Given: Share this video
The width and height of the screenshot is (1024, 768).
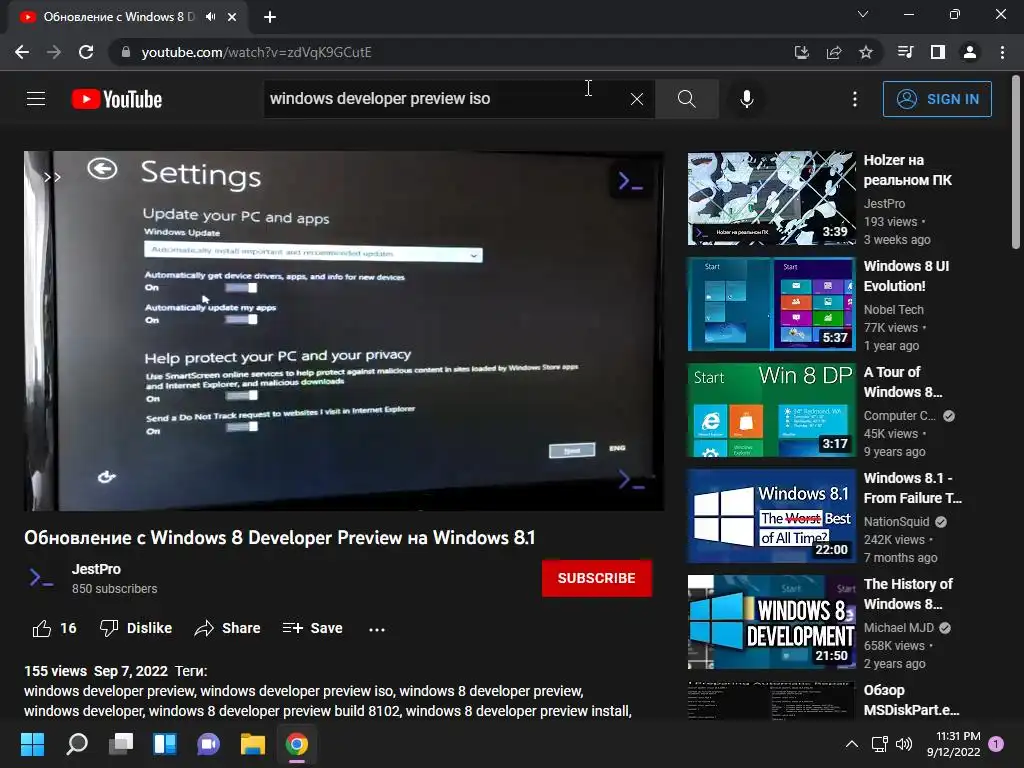Looking at the screenshot, I should [x=227, y=628].
